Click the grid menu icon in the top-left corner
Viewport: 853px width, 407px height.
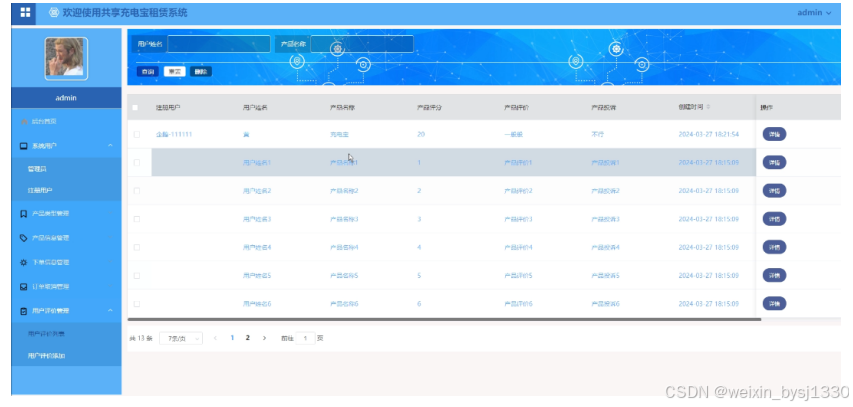(x=25, y=13)
